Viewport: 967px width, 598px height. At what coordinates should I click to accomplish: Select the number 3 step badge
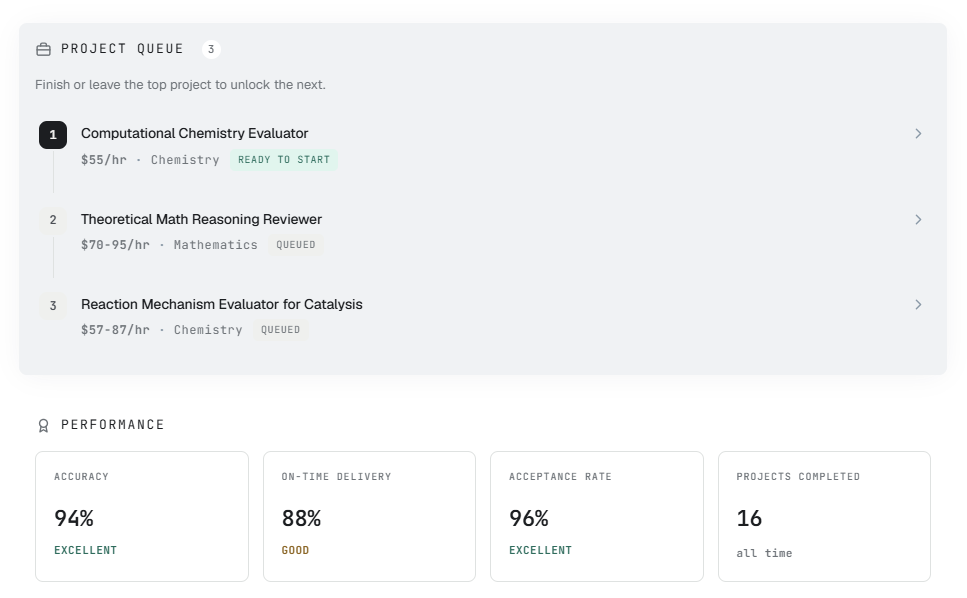[x=53, y=305]
